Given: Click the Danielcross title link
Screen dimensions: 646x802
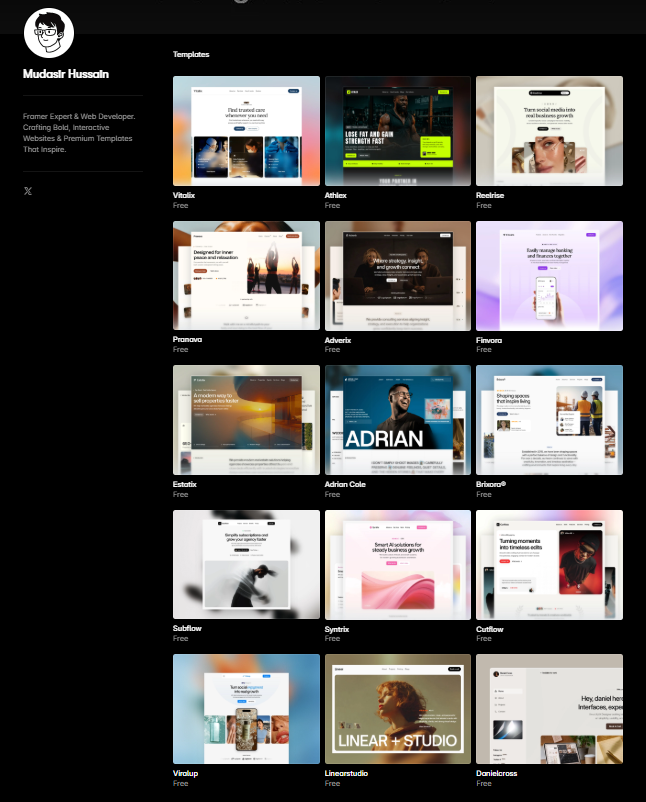Looking at the screenshot, I should pos(497,773).
